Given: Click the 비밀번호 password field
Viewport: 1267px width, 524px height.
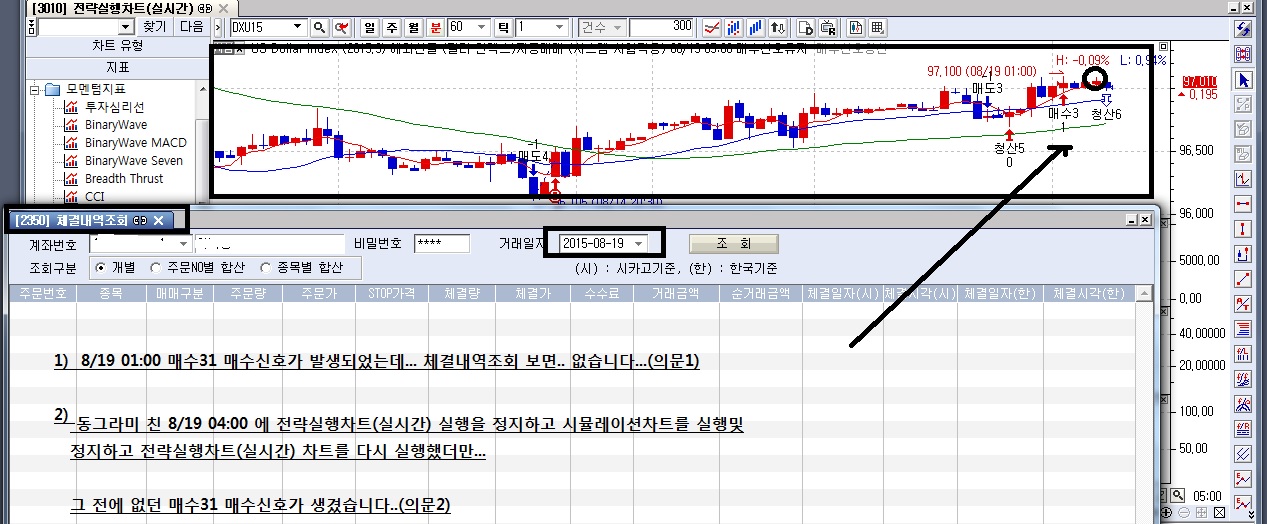Looking at the screenshot, I should (441, 243).
